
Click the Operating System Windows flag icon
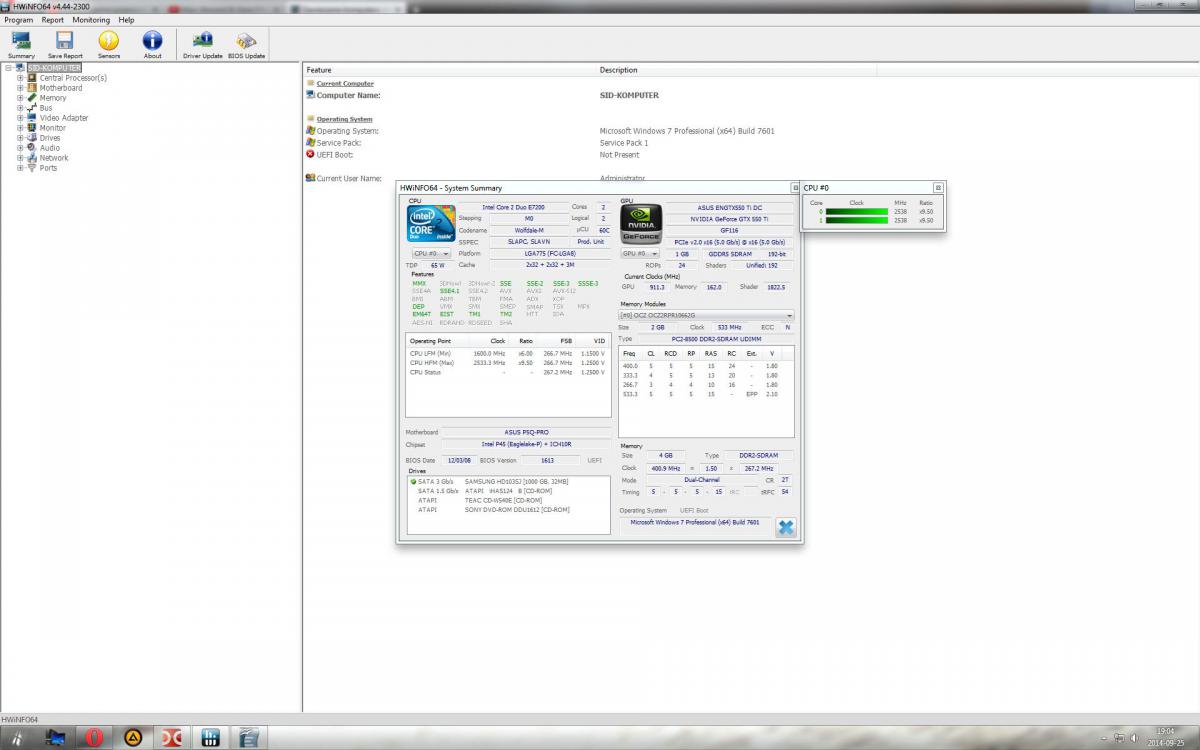tap(310, 131)
